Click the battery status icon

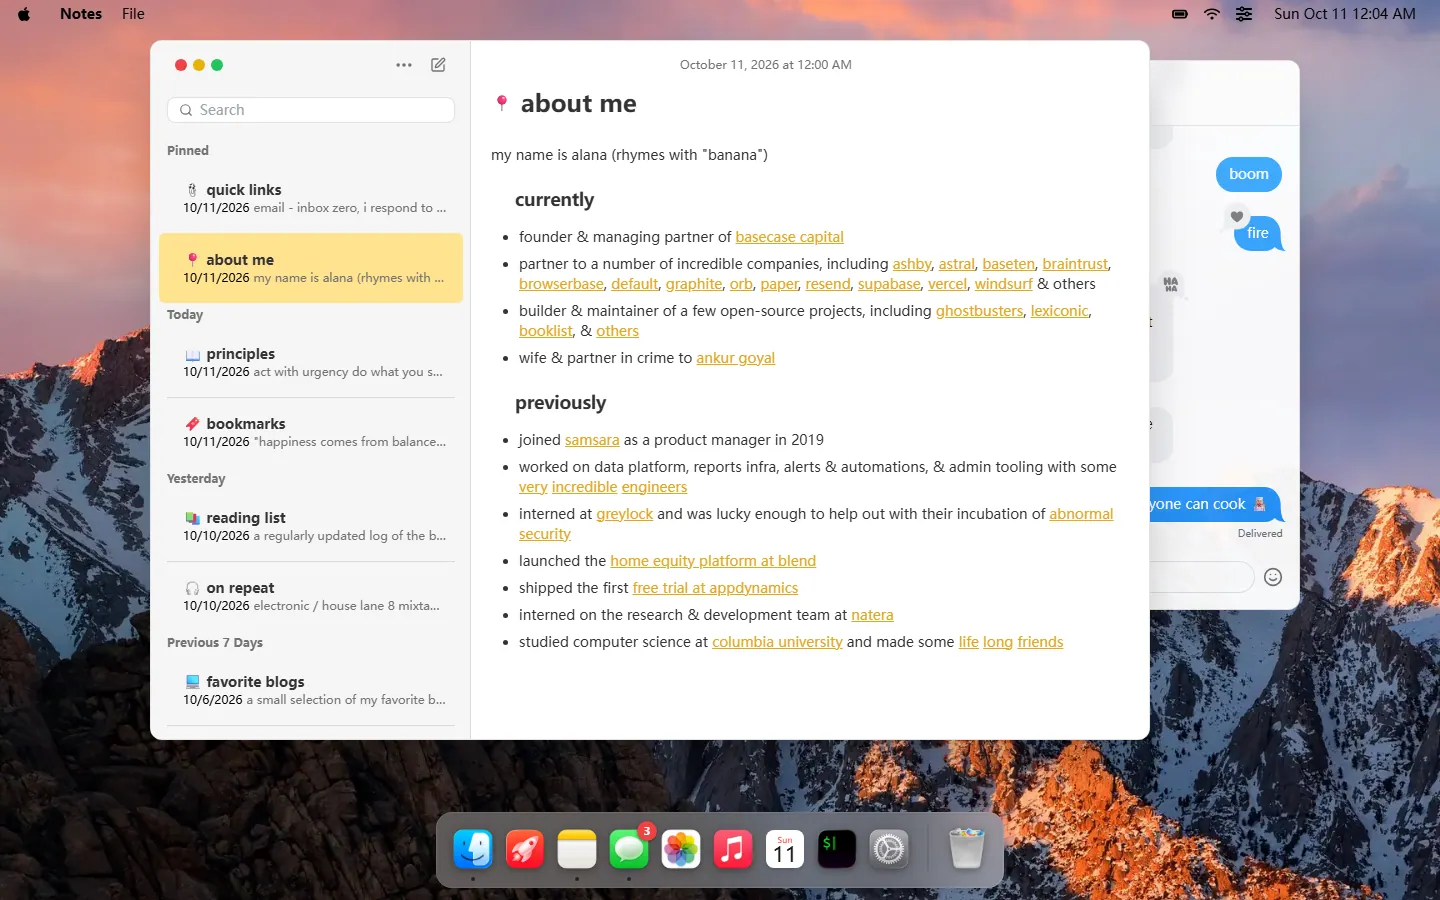(1180, 14)
